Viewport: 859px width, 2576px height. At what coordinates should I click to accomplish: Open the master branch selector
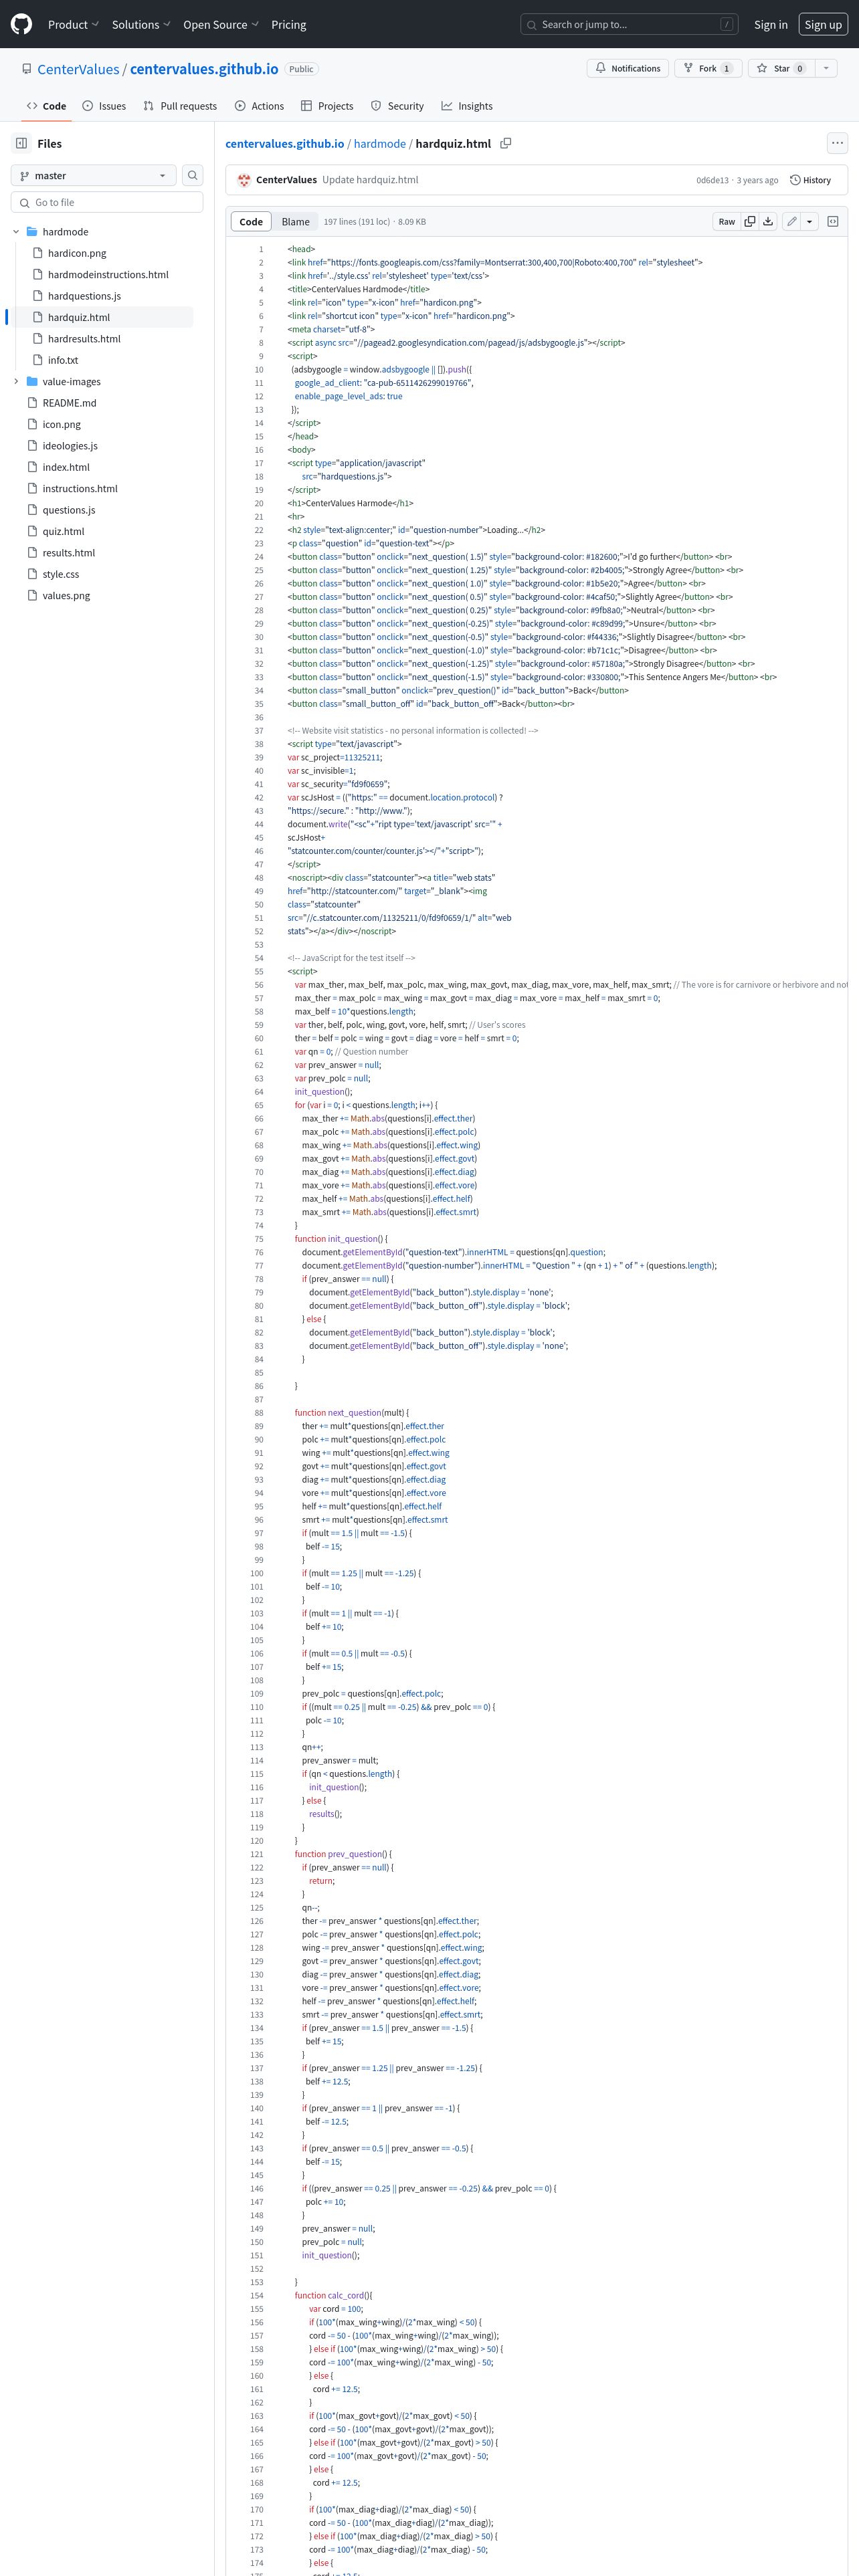tap(94, 175)
